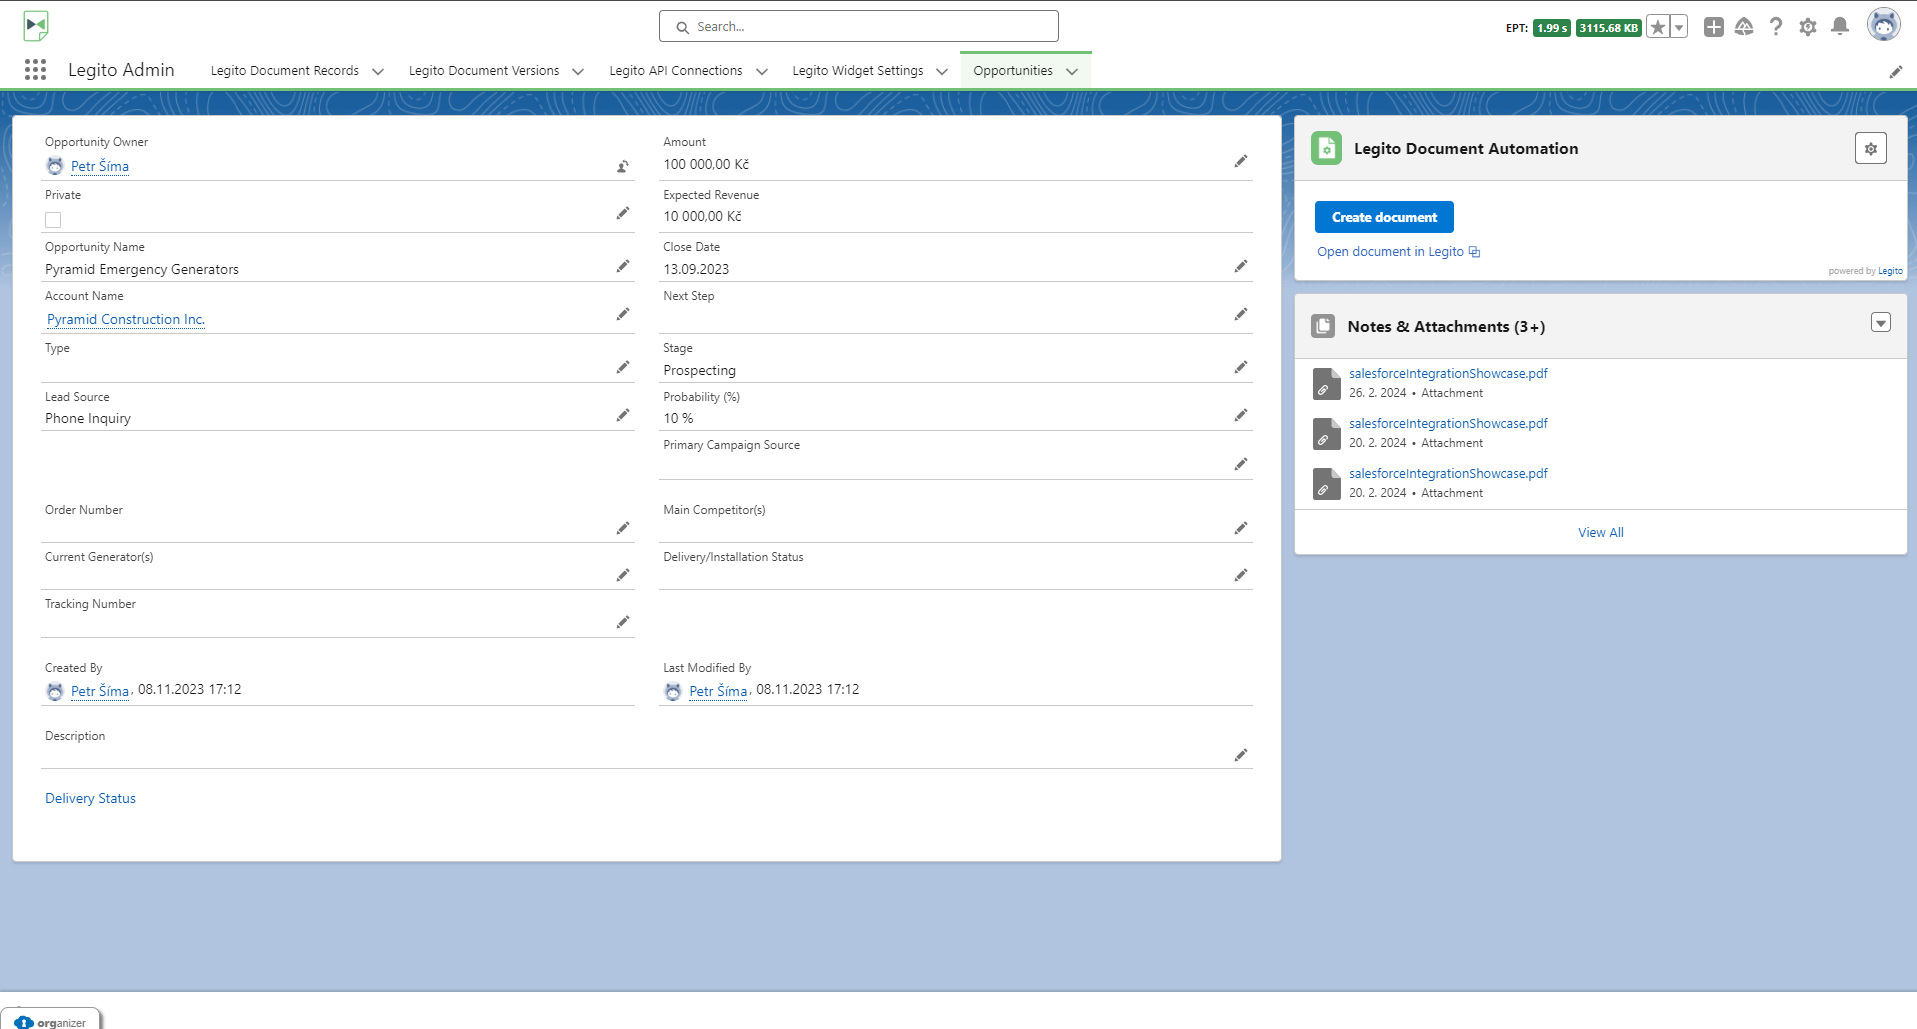The width and height of the screenshot is (1917, 1029).
Task: Open the notifications bell icon
Action: click(1840, 26)
